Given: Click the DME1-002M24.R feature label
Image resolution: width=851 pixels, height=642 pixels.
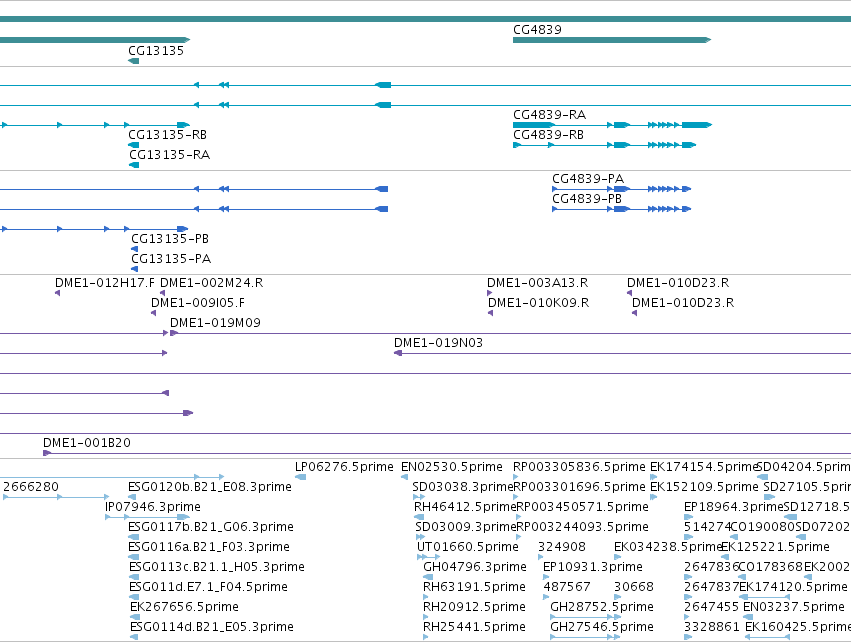Looking at the screenshot, I should (x=212, y=283).
